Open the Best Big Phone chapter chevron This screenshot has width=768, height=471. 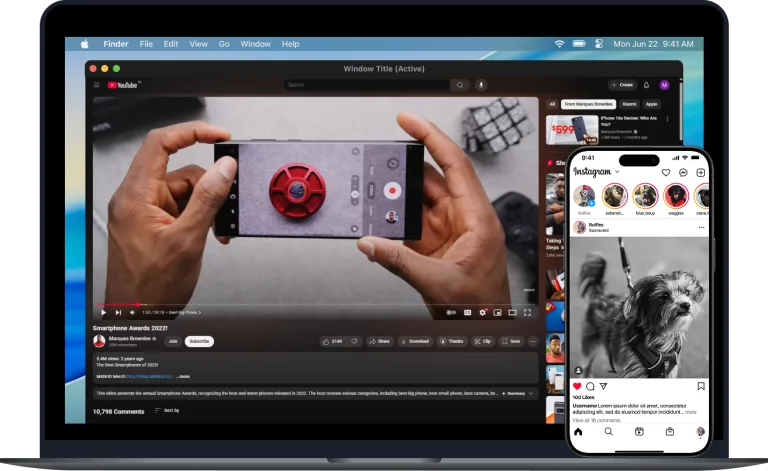199,312
